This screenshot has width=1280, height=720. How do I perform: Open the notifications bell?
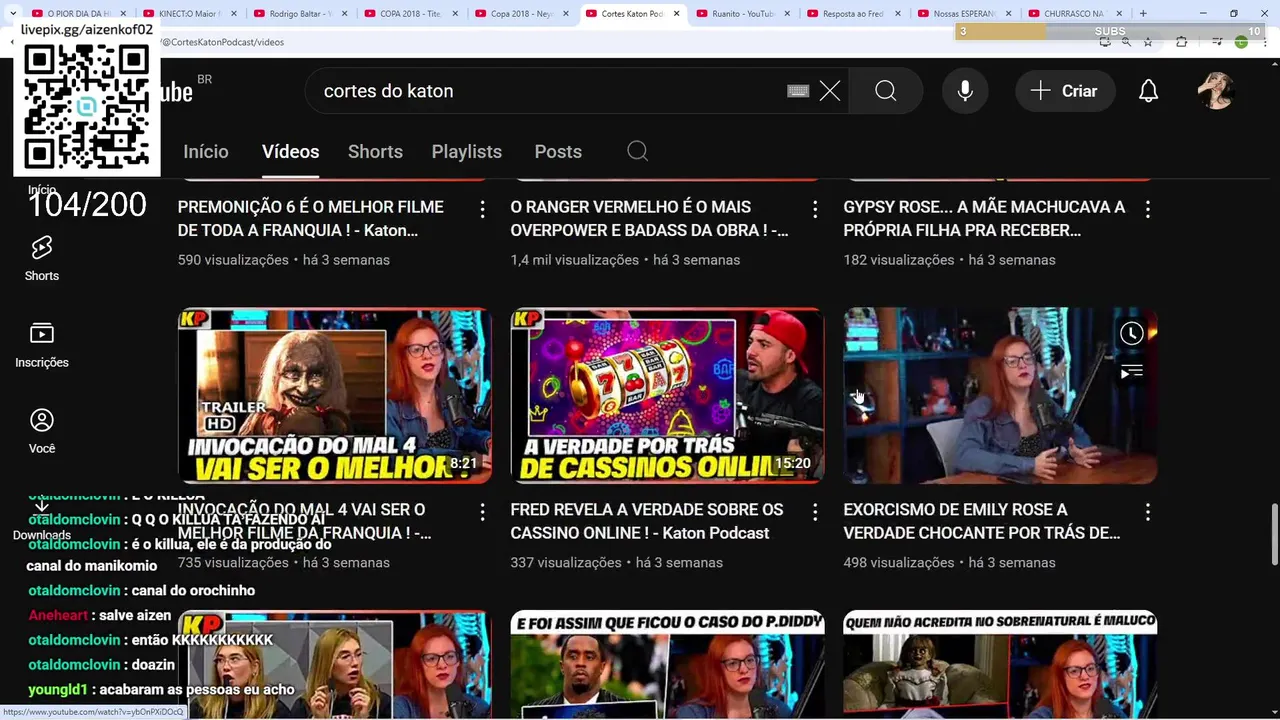[x=1149, y=91]
